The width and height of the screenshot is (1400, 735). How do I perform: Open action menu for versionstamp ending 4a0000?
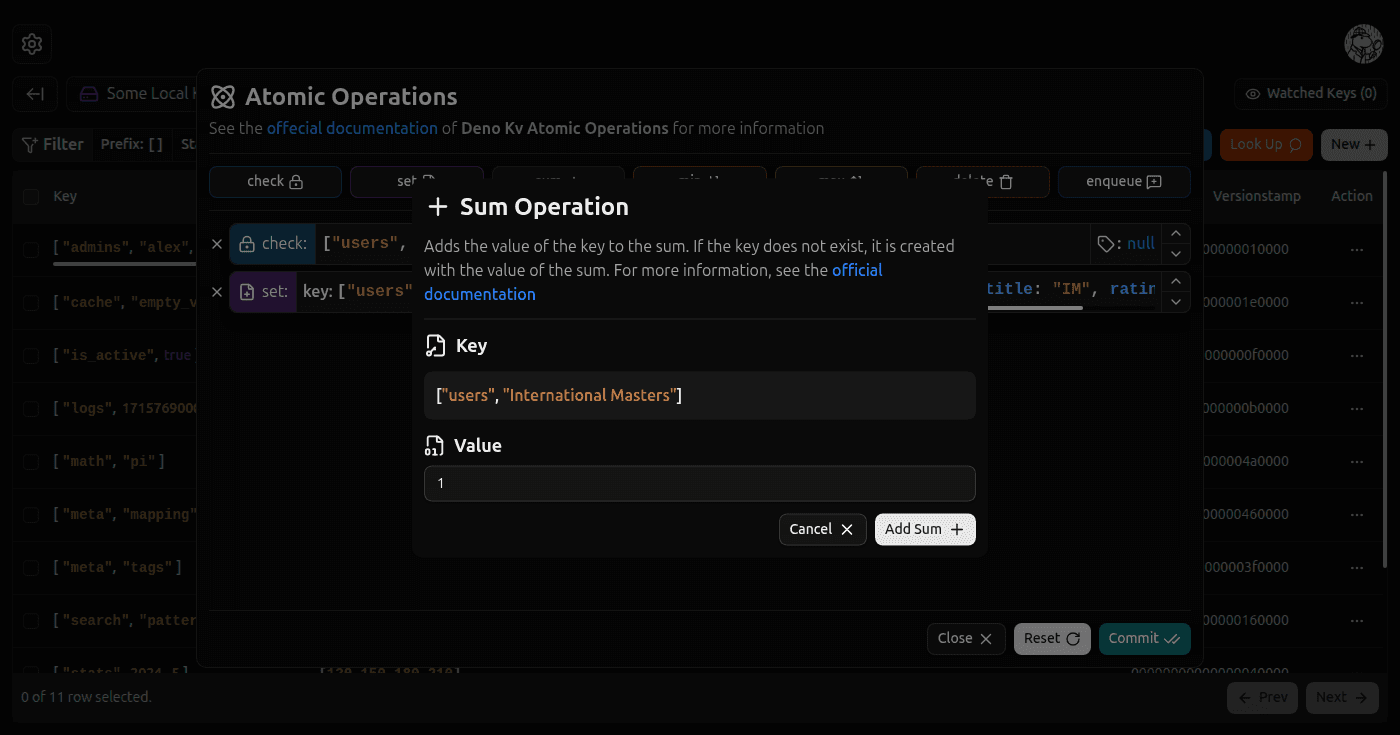[1357, 461]
